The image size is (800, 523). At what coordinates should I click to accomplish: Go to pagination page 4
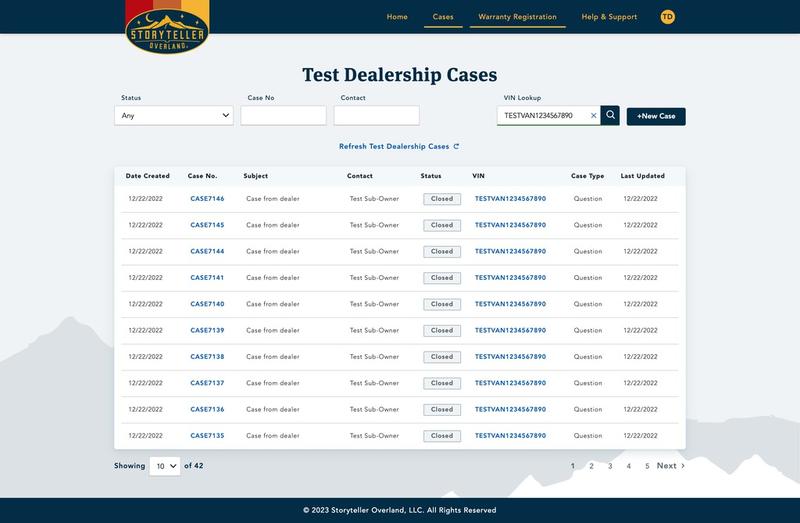click(629, 466)
